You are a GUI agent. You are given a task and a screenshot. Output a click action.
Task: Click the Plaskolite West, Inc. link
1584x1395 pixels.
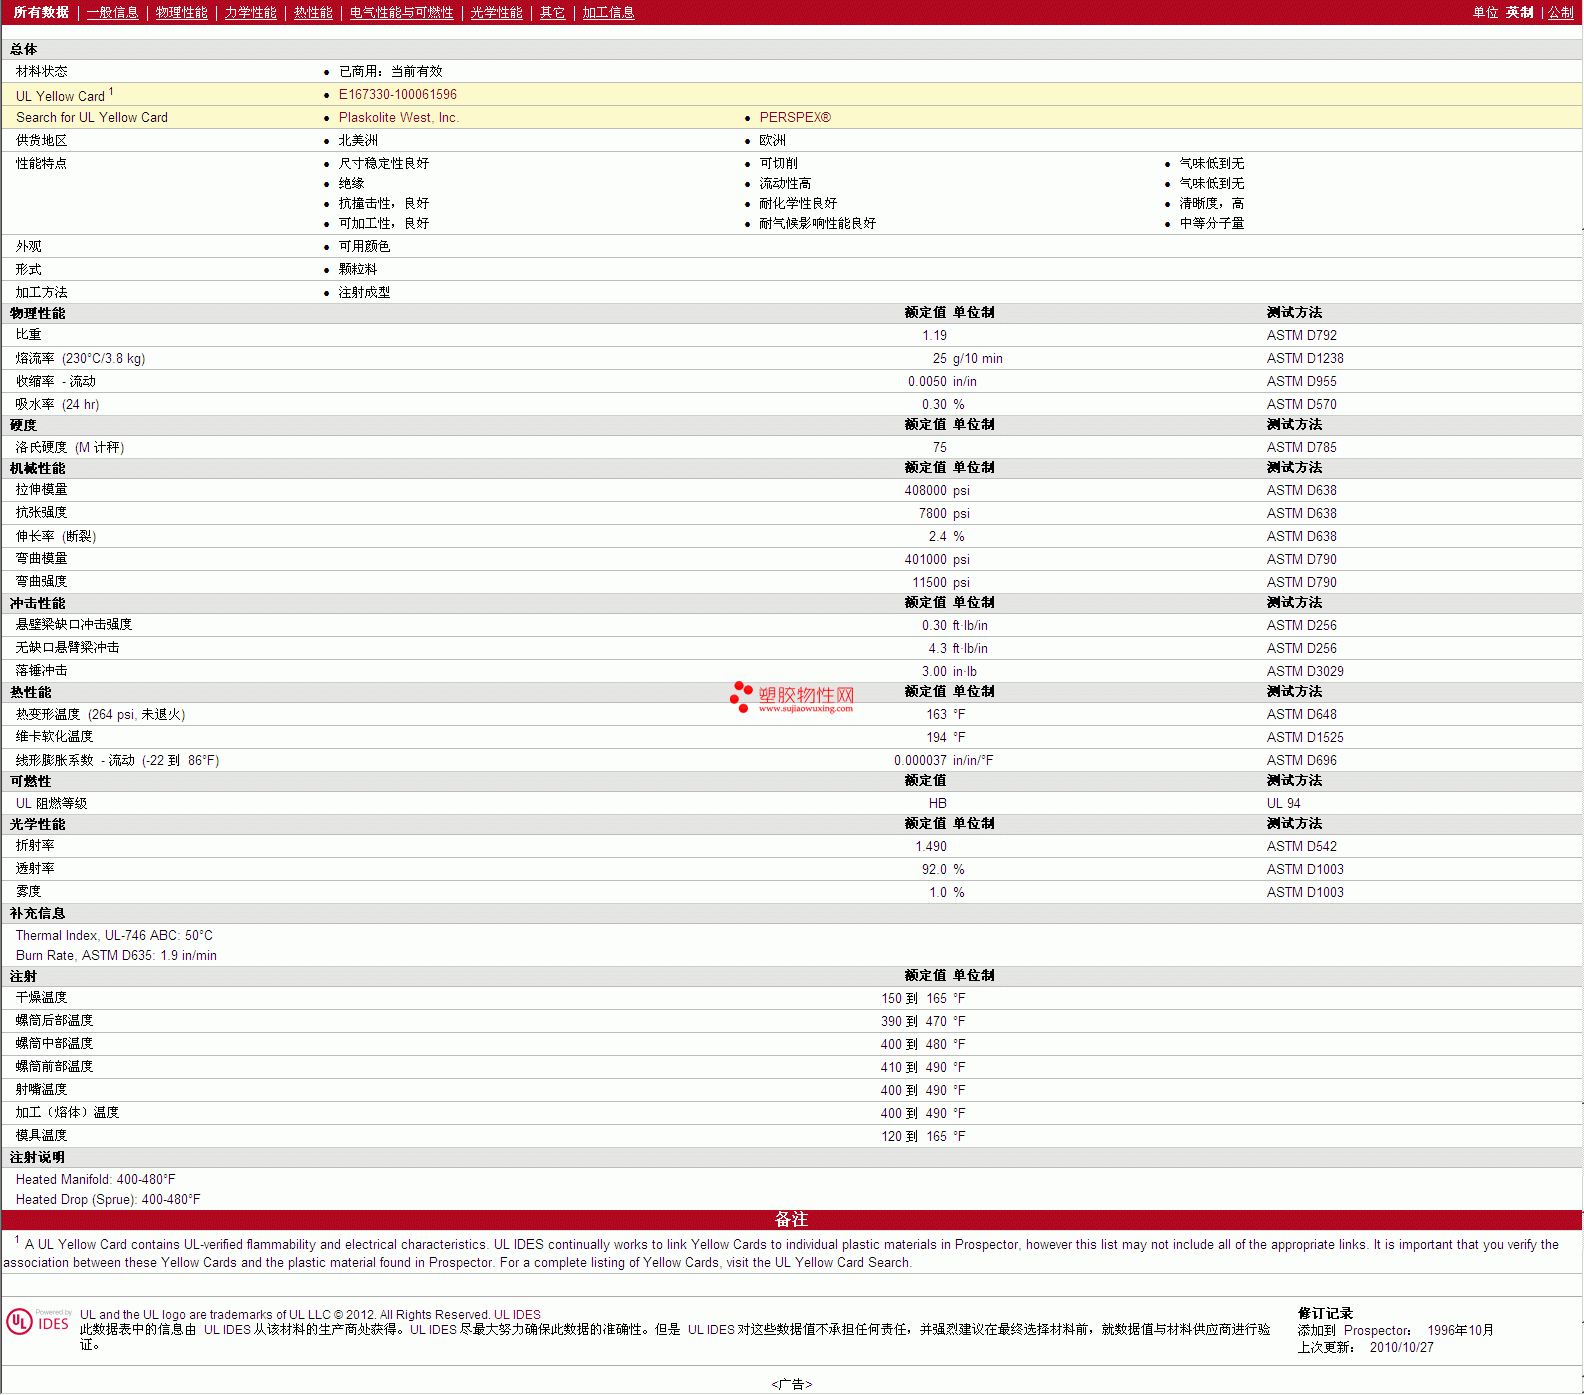click(x=398, y=118)
